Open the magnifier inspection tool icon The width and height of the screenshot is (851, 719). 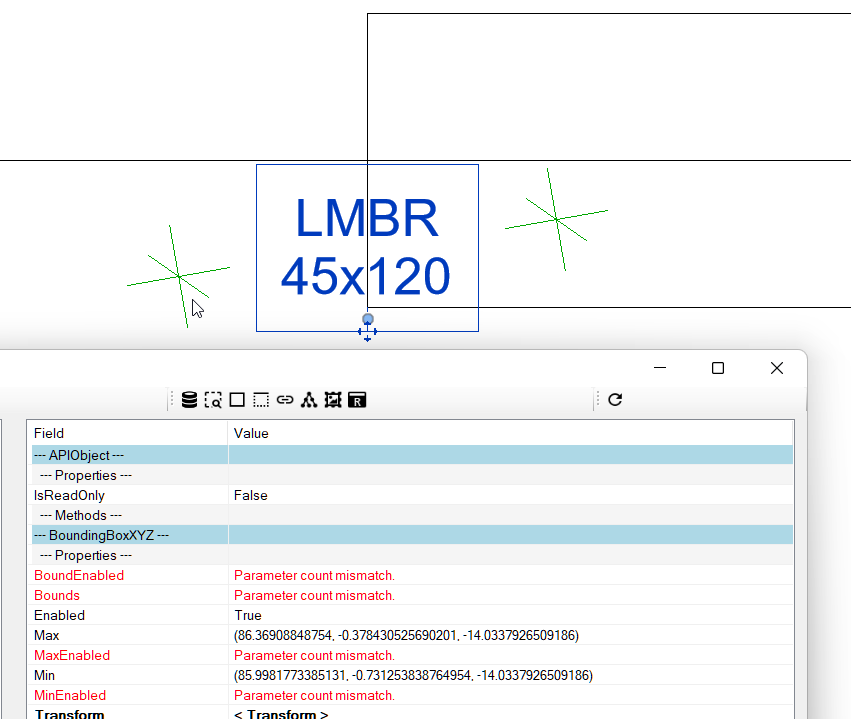coord(213,399)
